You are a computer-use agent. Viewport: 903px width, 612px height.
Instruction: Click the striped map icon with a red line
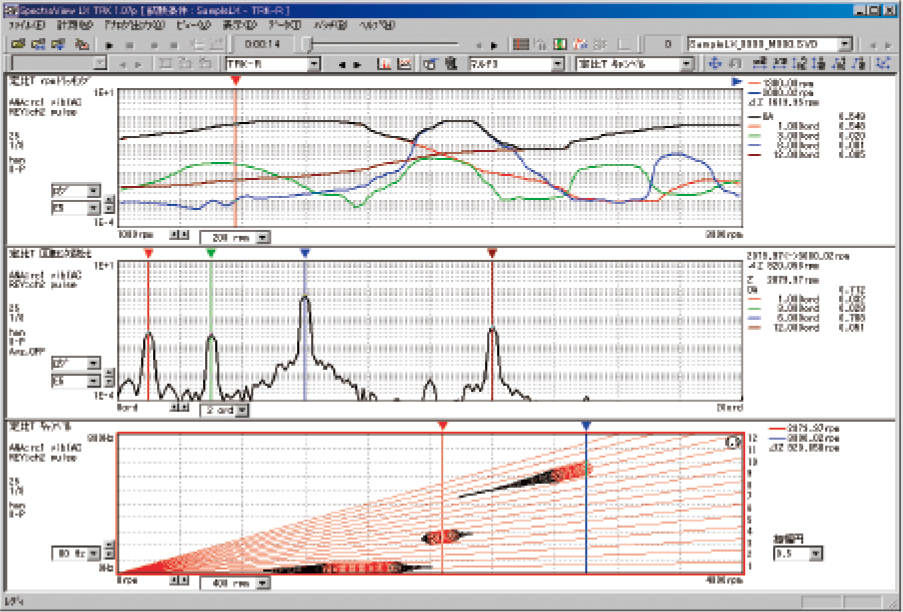click(521, 44)
